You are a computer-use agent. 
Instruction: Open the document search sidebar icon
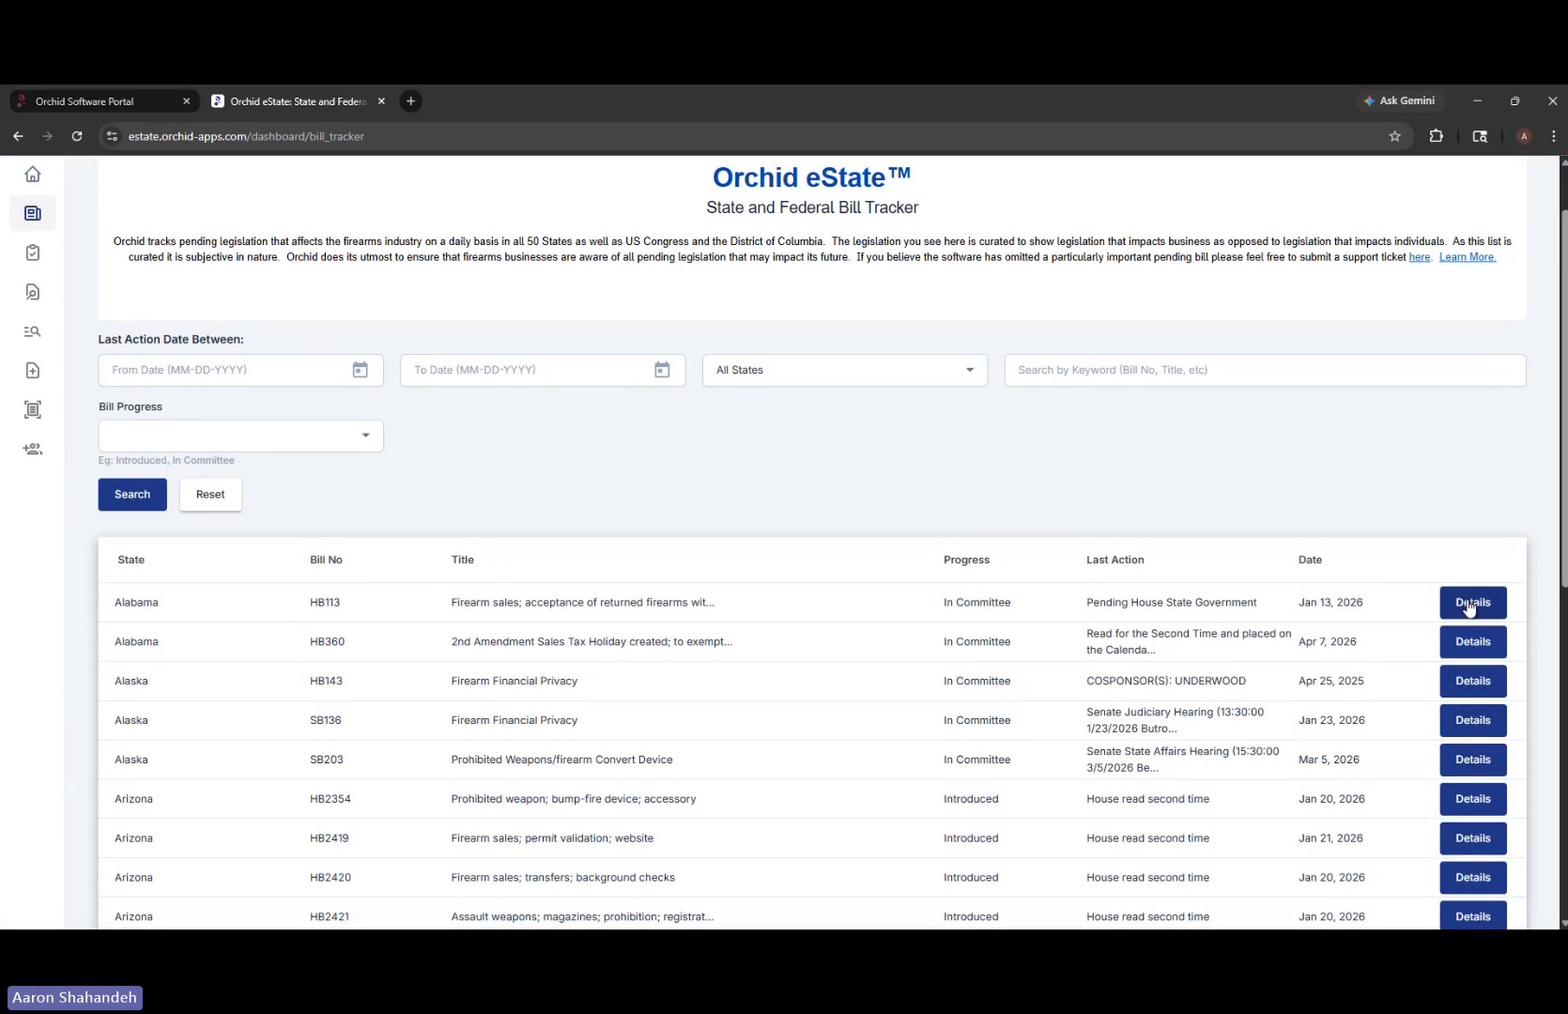(x=33, y=292)
